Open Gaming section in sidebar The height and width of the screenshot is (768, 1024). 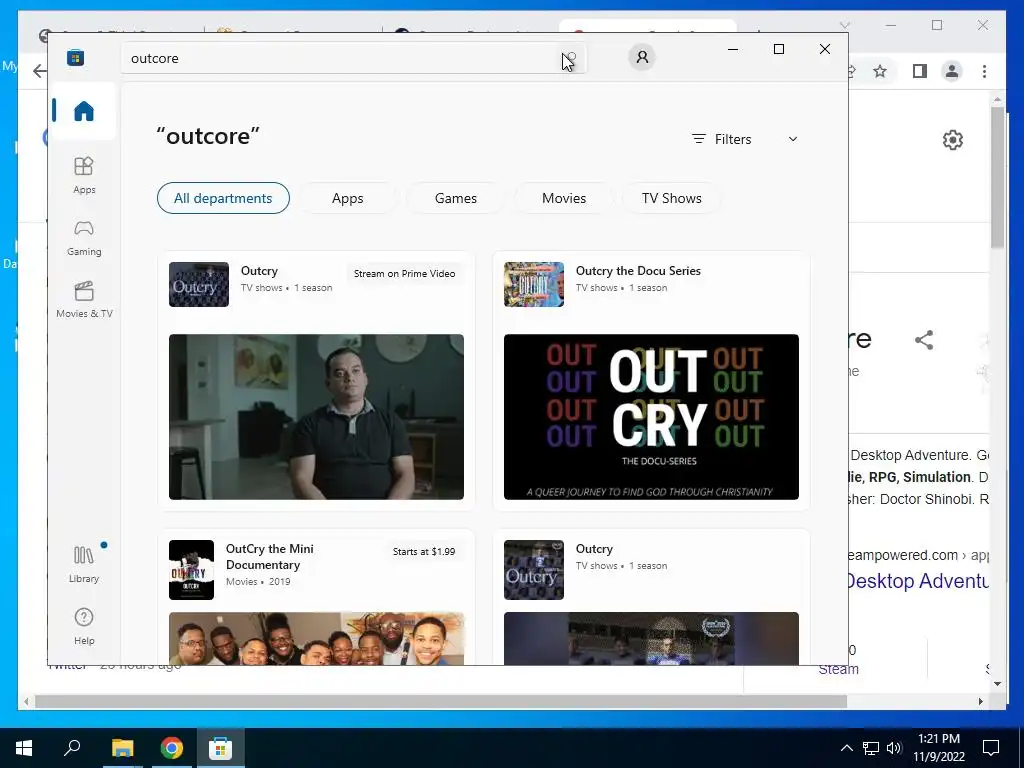click(84, 238)
